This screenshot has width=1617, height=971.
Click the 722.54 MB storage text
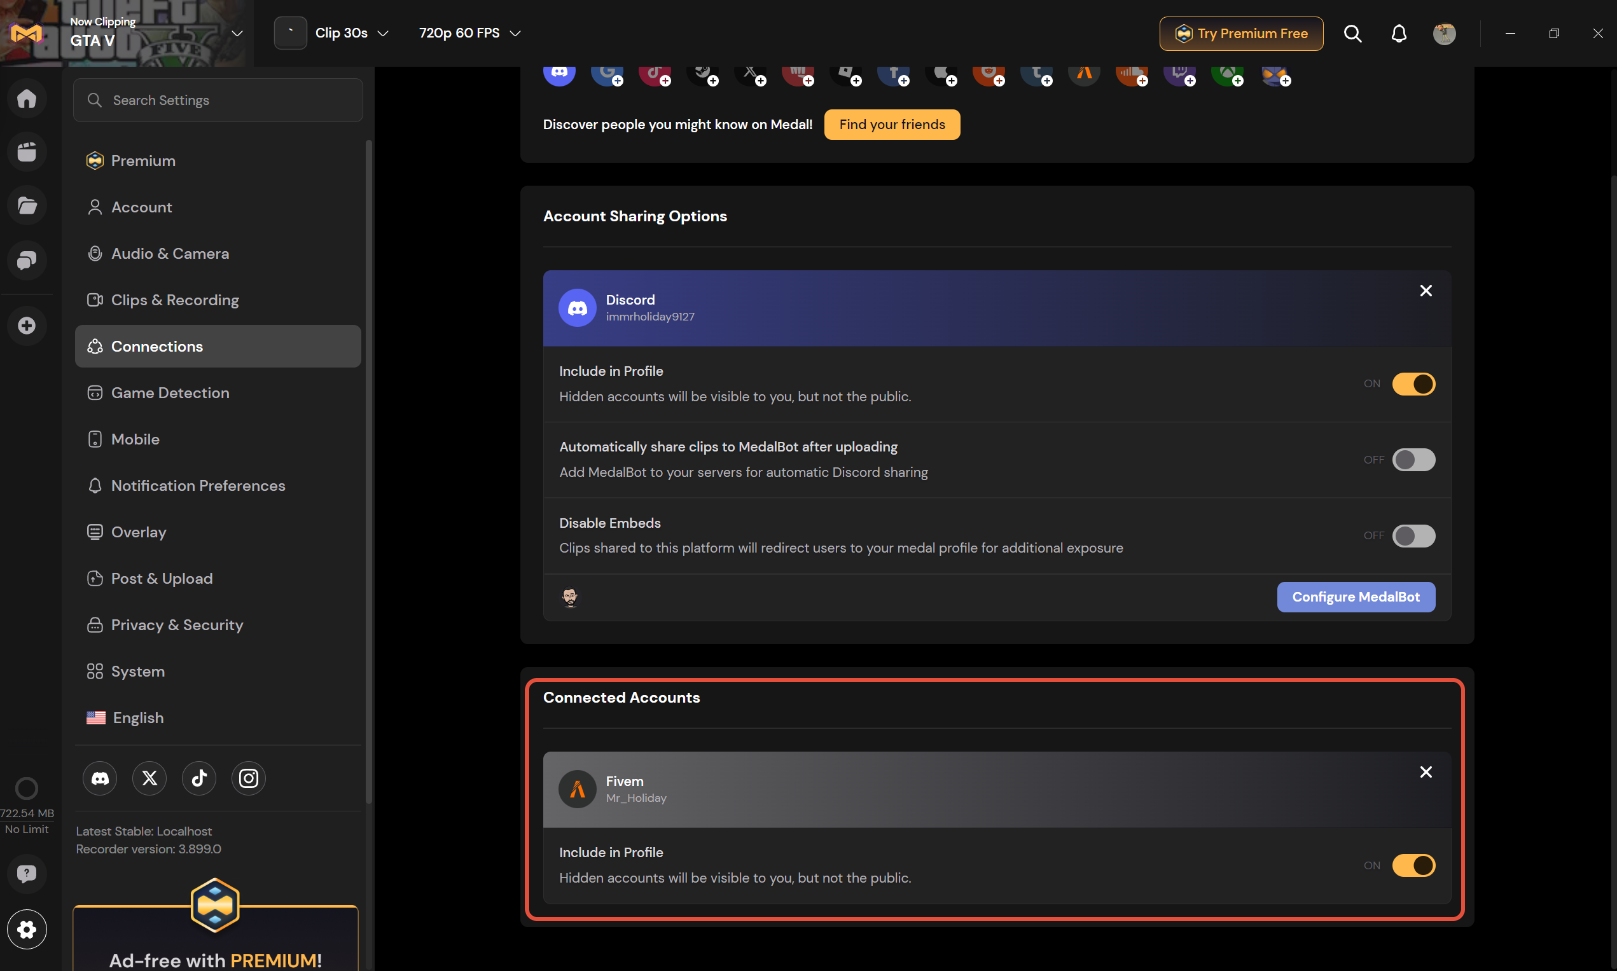[x=27, y=813]
